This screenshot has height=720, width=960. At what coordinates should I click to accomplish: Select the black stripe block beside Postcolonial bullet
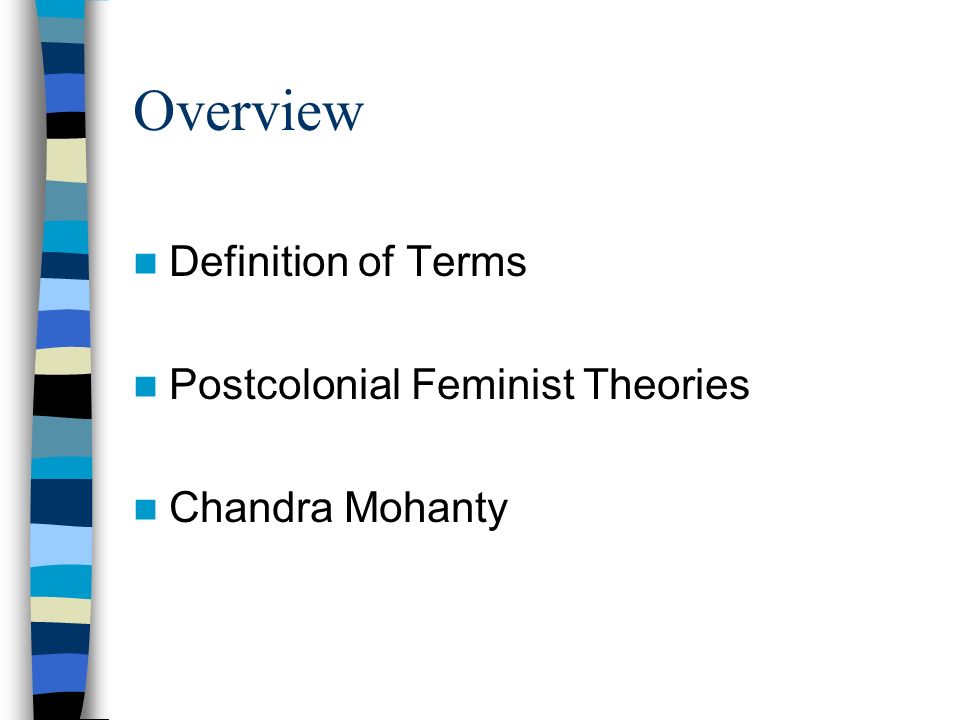coord(62,396)
